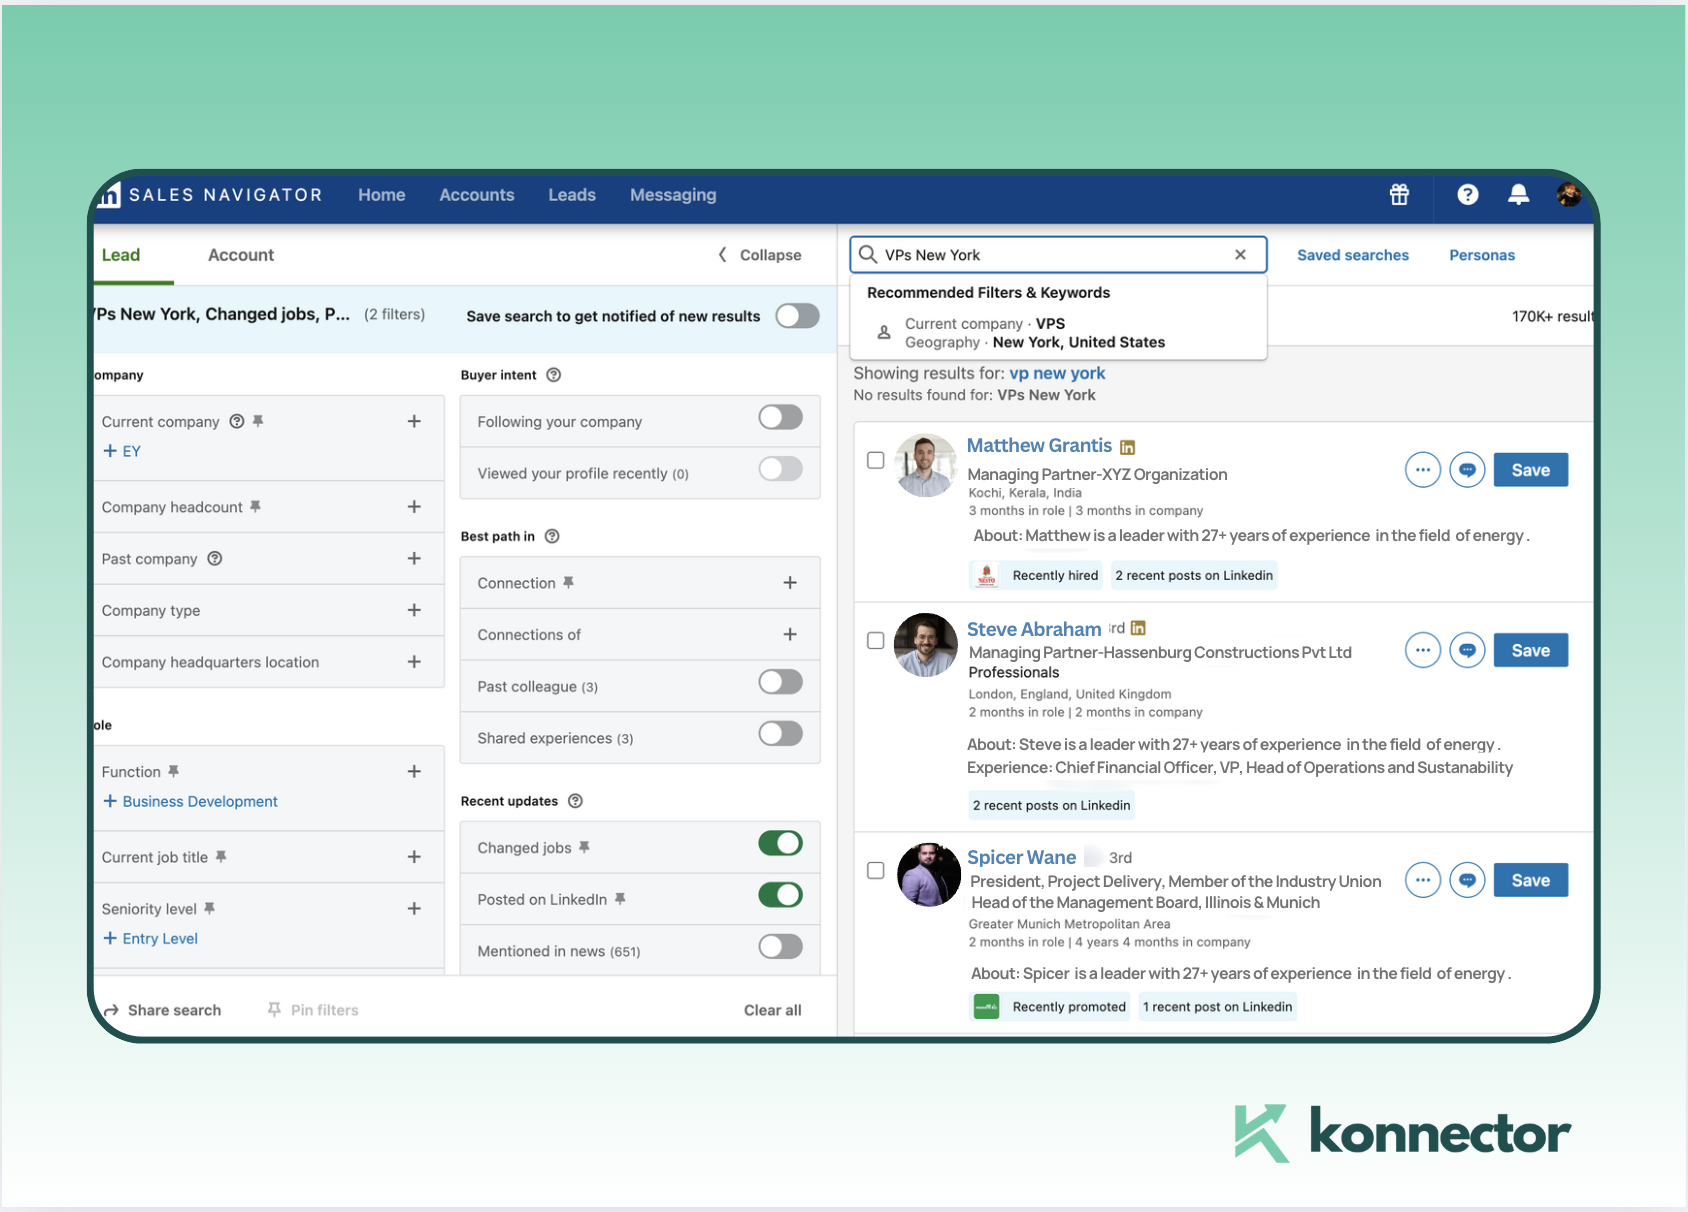The height and width of the screenshot is (1212, 1688).
Task: Open more options for Steve Abraham
Action: pos(1422,650)
